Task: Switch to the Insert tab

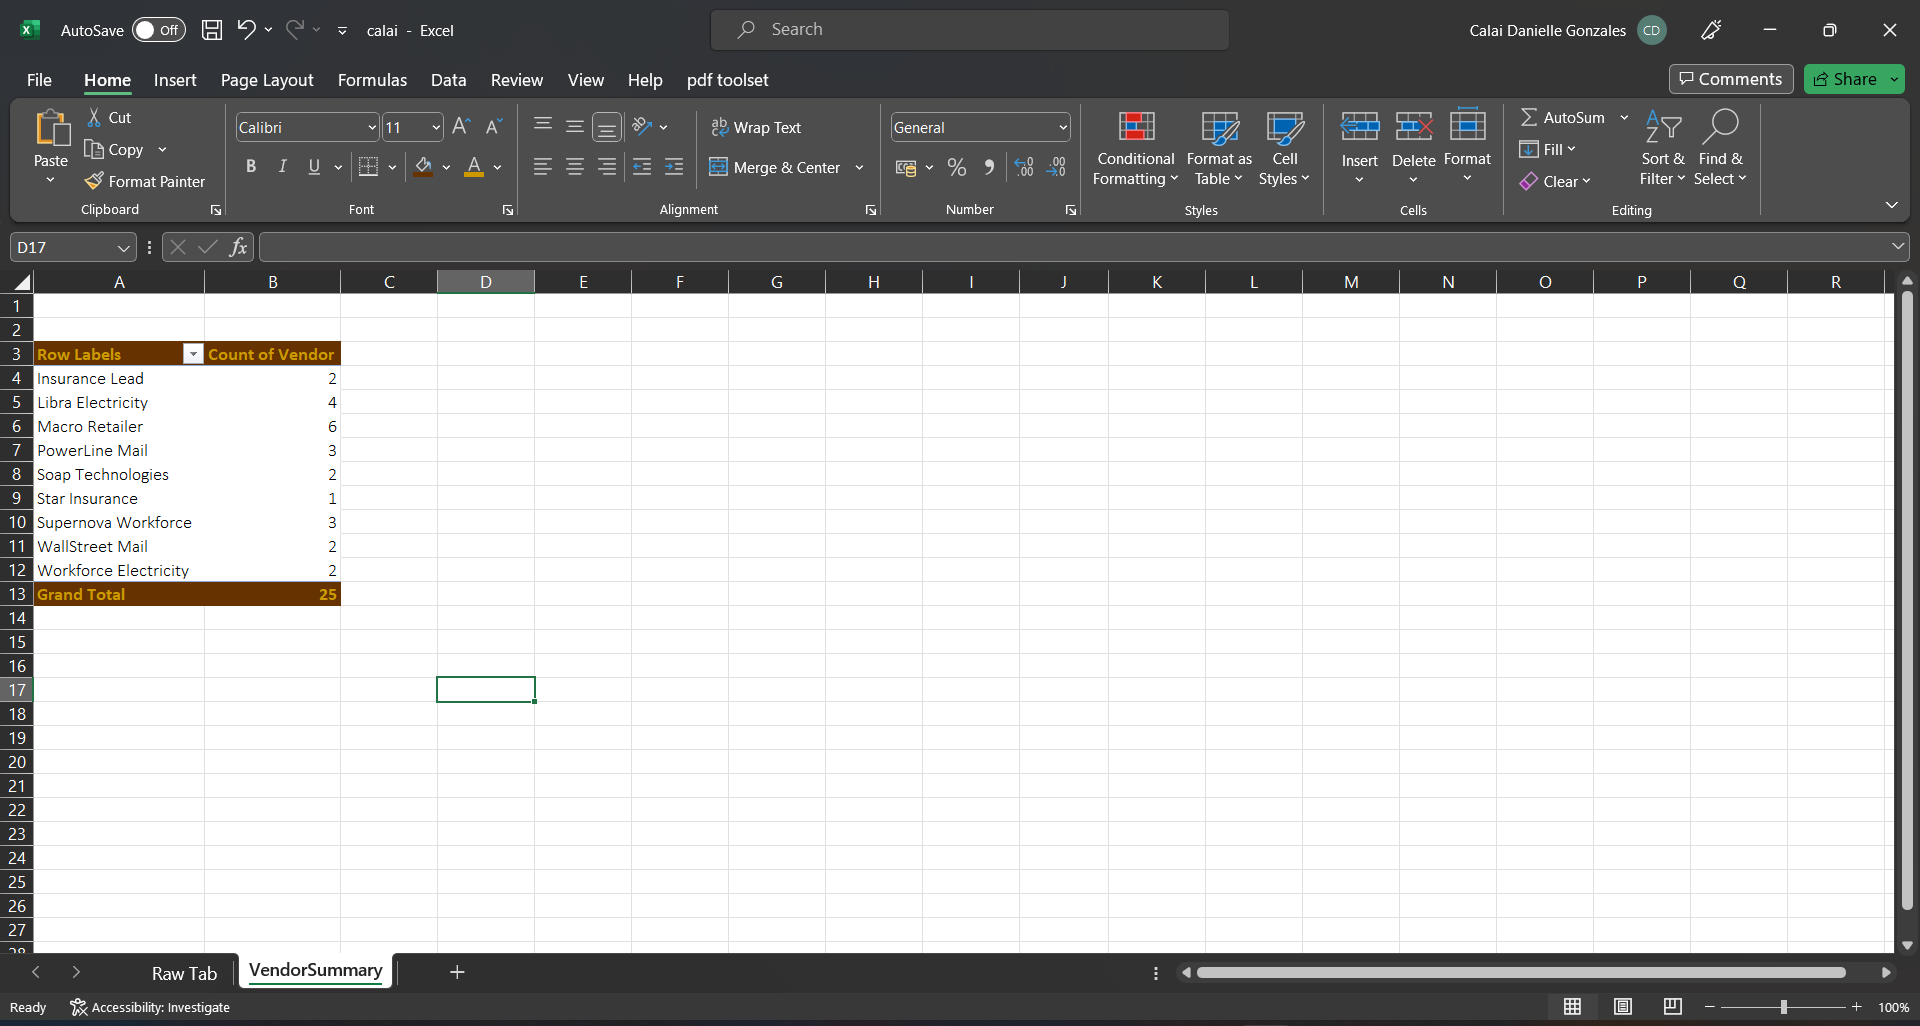Action: [175, 80]
